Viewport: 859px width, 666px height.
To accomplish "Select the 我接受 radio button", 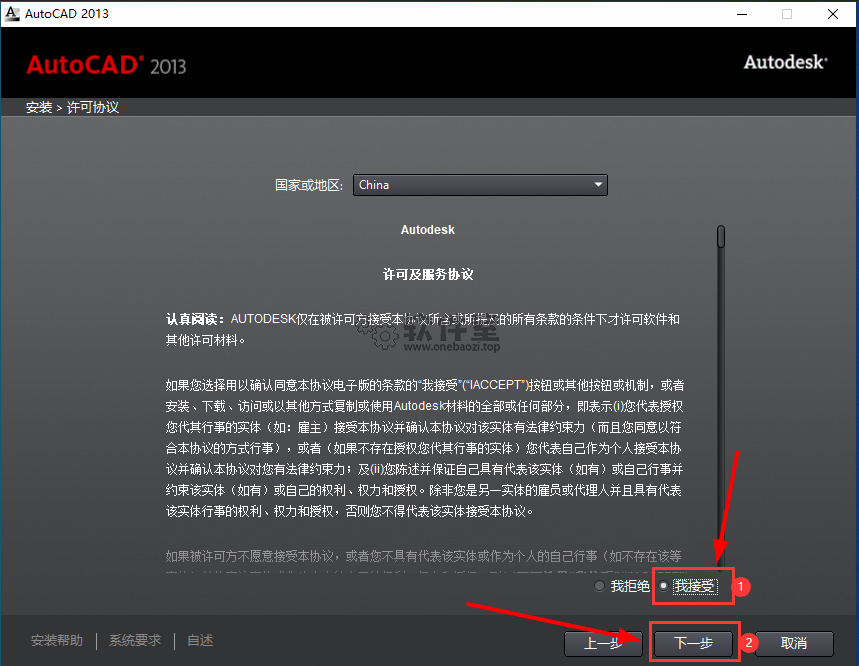I will click(663, 586).
